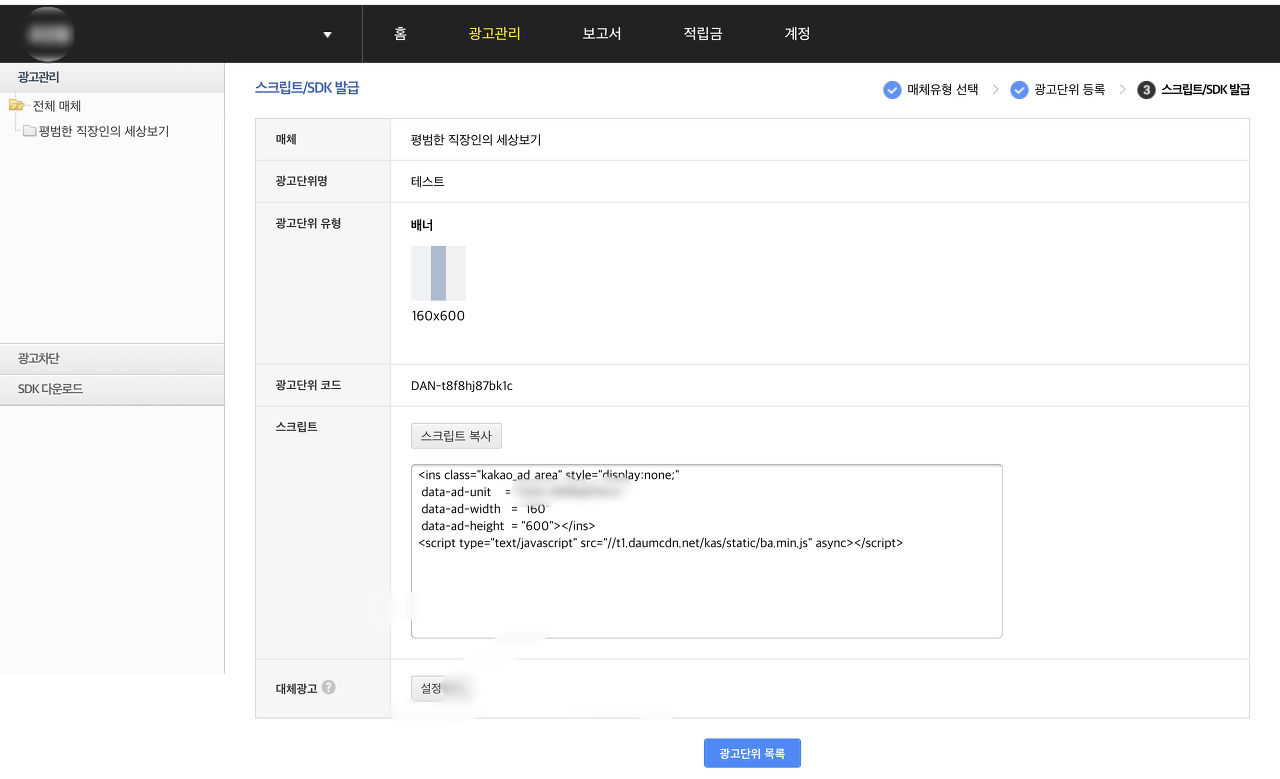Click 광고단위 목록 button
Viewport: 1280px width, 779px height.
tap(752, 753)
